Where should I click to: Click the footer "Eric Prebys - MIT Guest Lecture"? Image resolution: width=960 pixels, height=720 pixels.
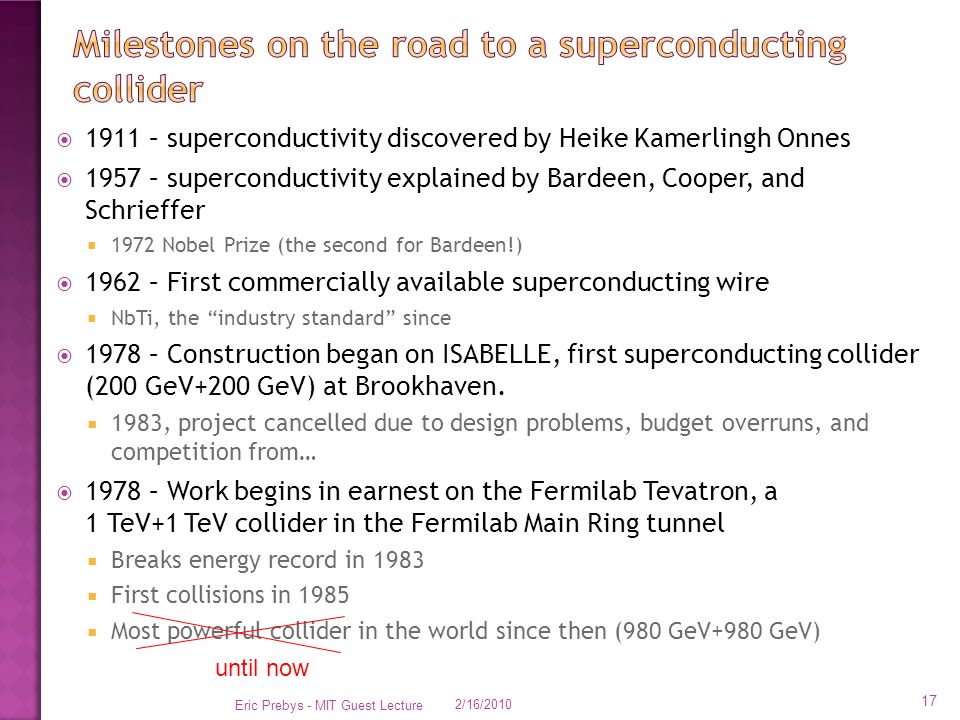[328, 705]
